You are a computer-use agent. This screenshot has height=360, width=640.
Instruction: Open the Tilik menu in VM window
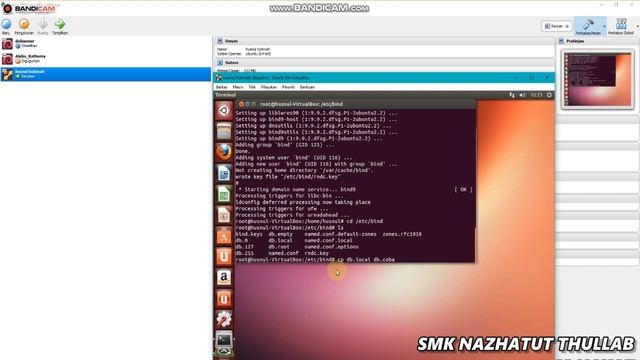click(x=252, y=87)
